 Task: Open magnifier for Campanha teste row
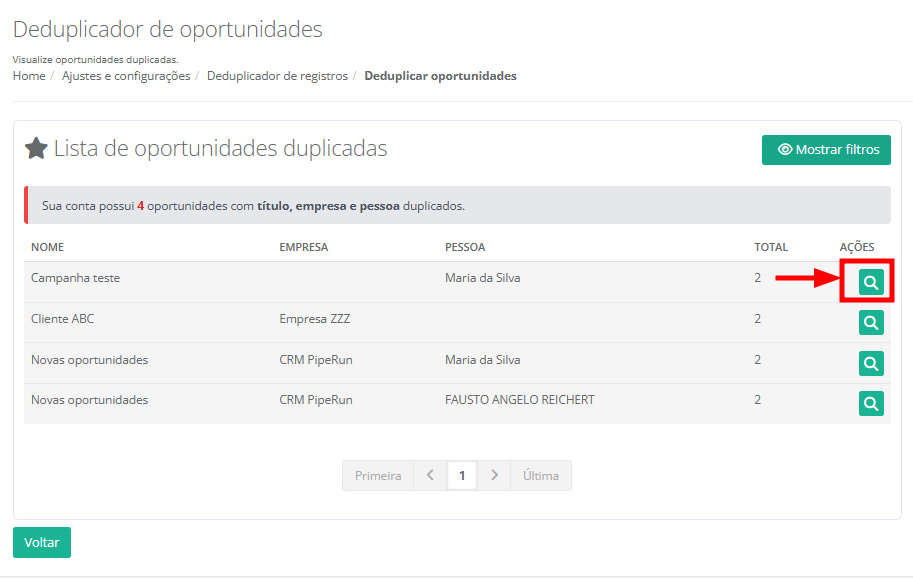(871, 282)
